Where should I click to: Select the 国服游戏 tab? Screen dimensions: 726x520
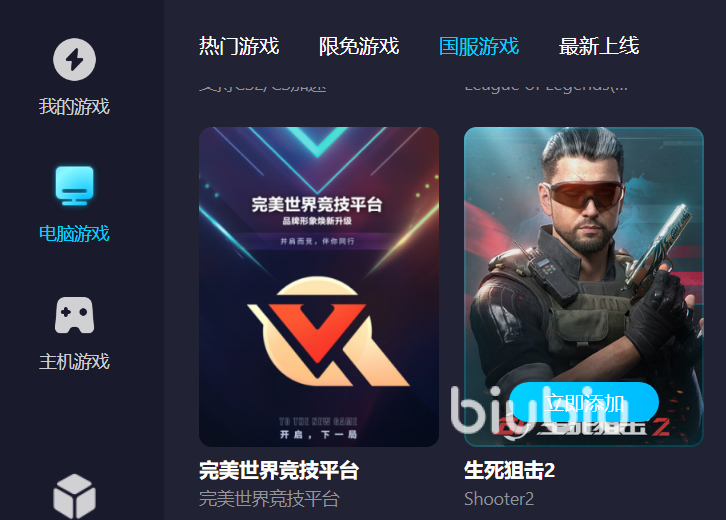[x=479, y=46]
